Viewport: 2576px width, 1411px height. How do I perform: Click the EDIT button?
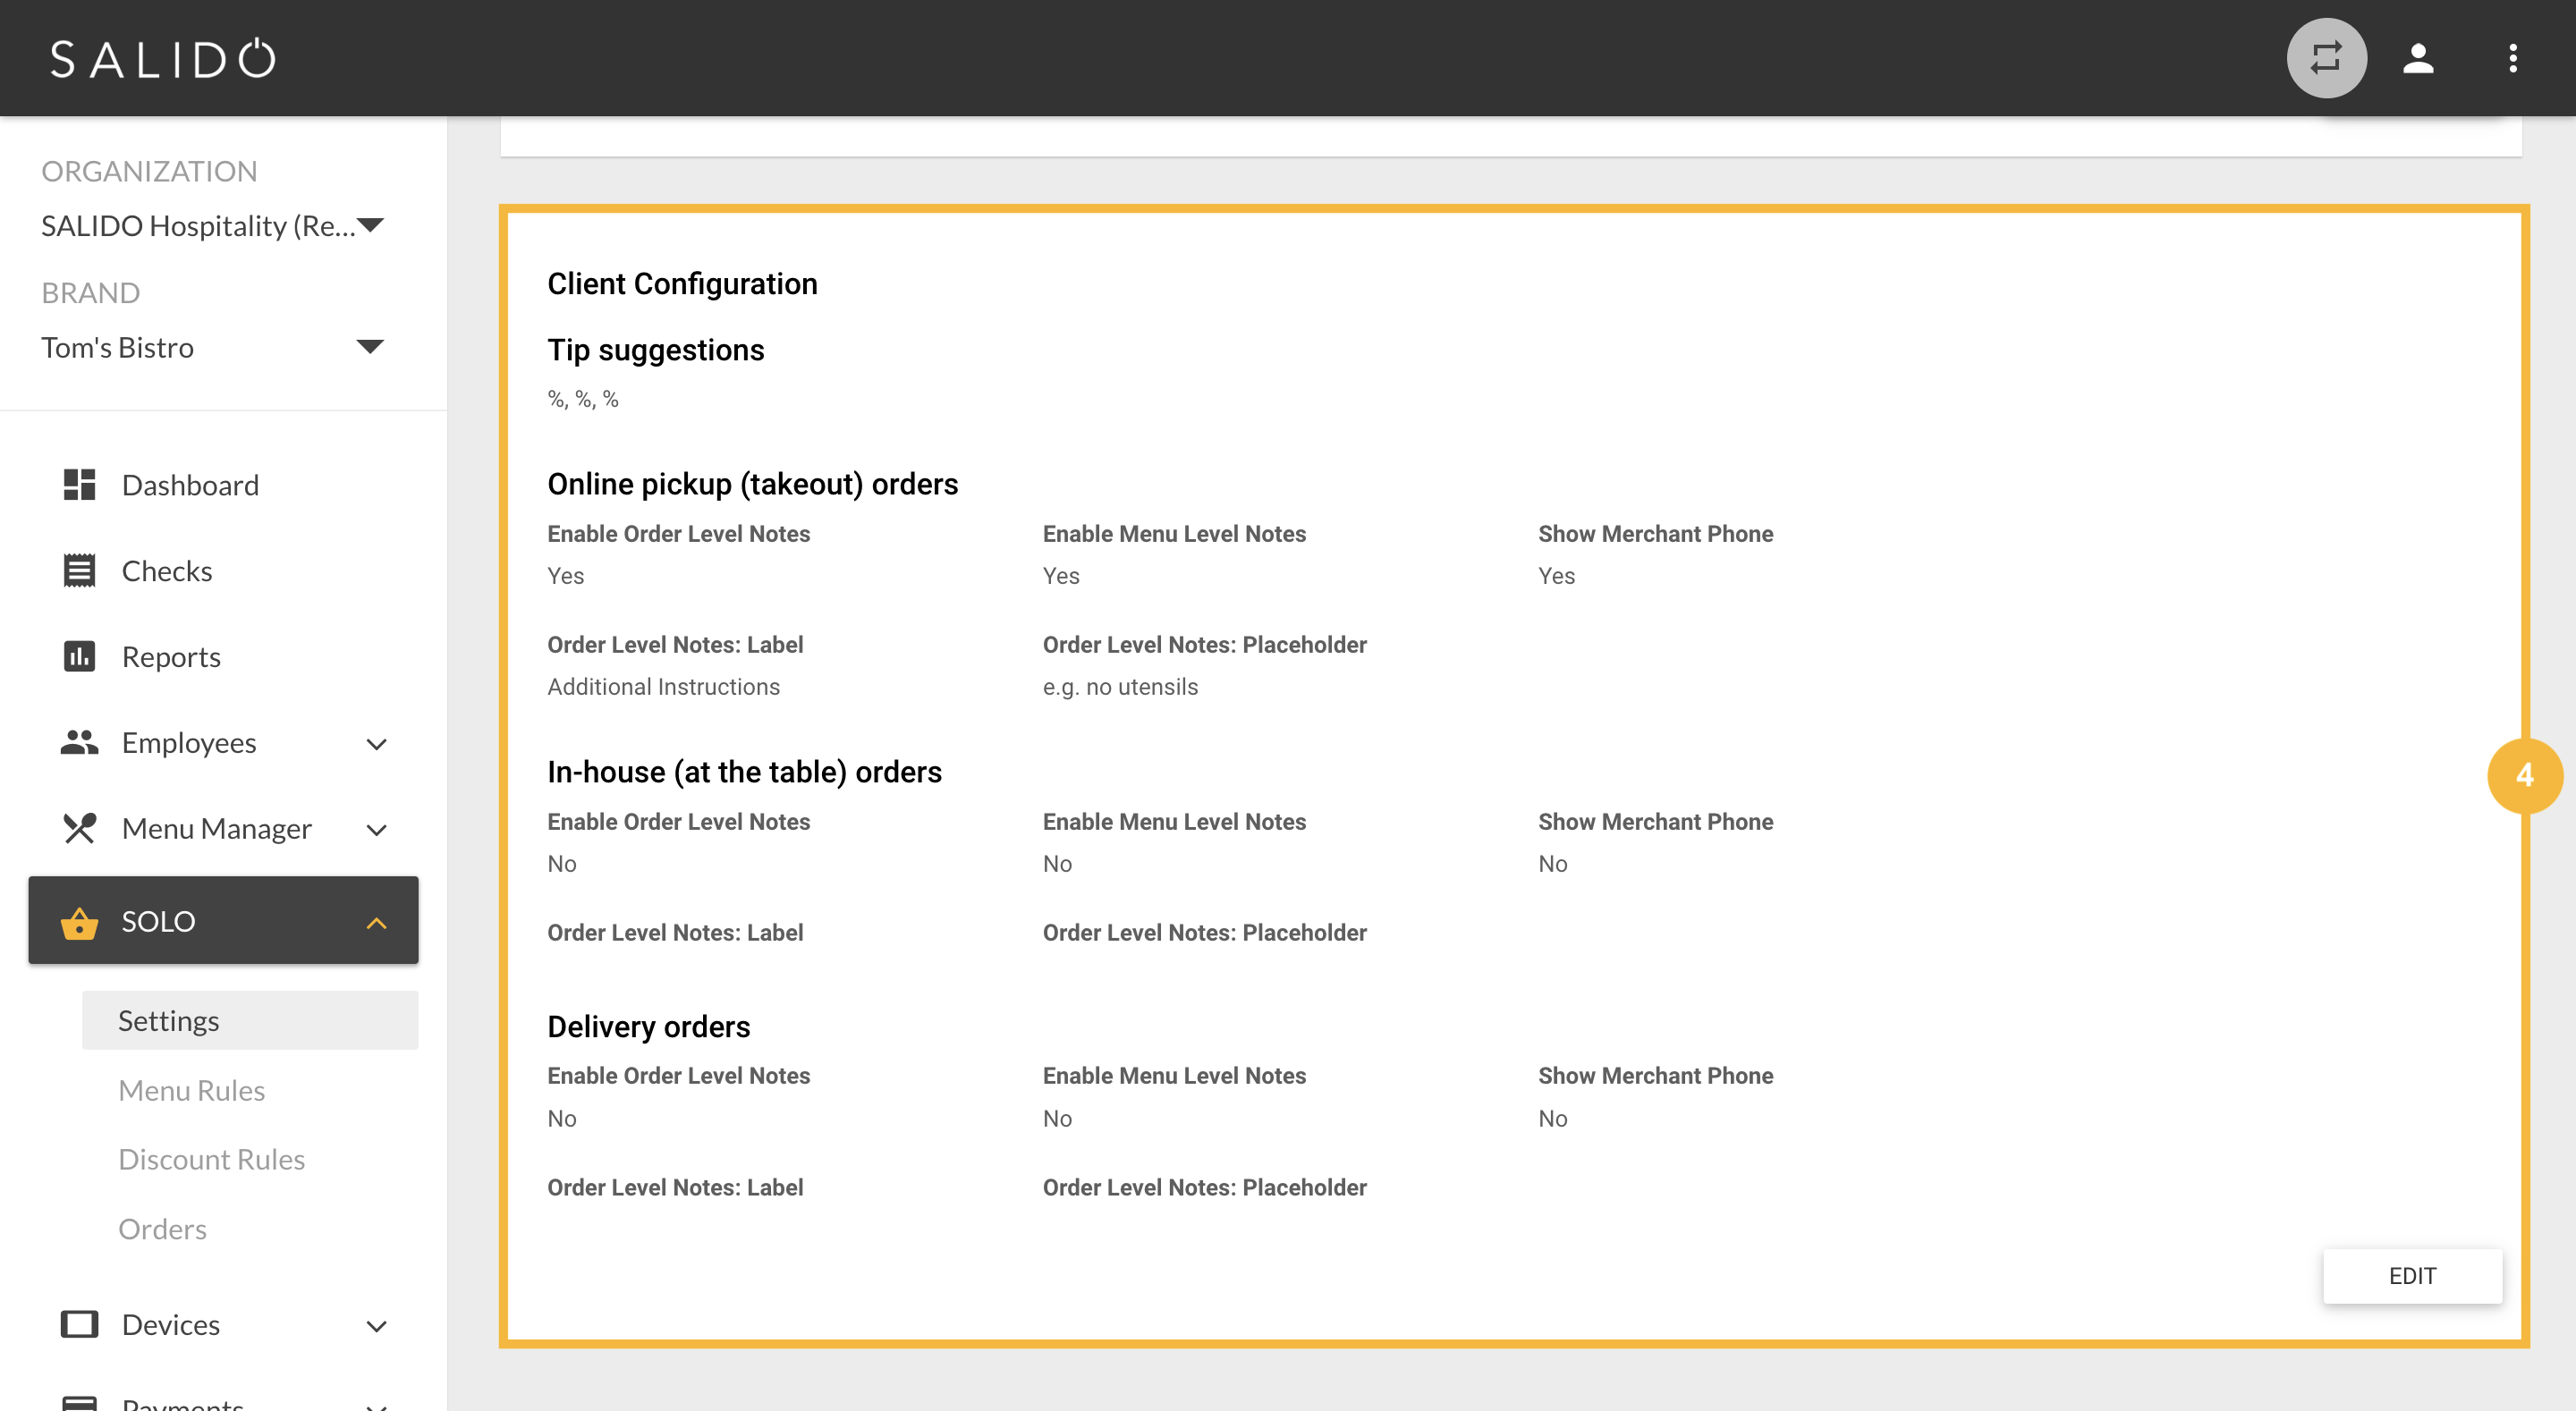pos(2412,1276)
